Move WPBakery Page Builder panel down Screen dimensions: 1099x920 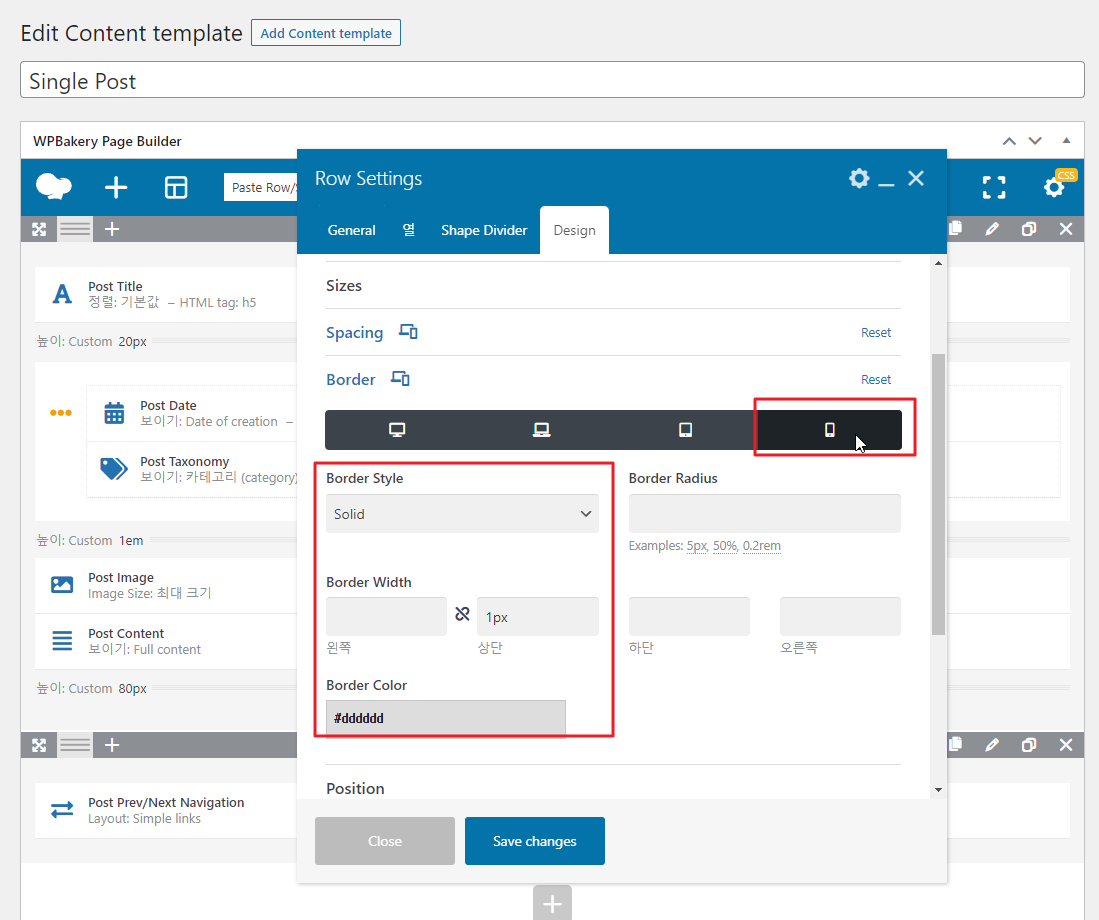(1035, 141)
